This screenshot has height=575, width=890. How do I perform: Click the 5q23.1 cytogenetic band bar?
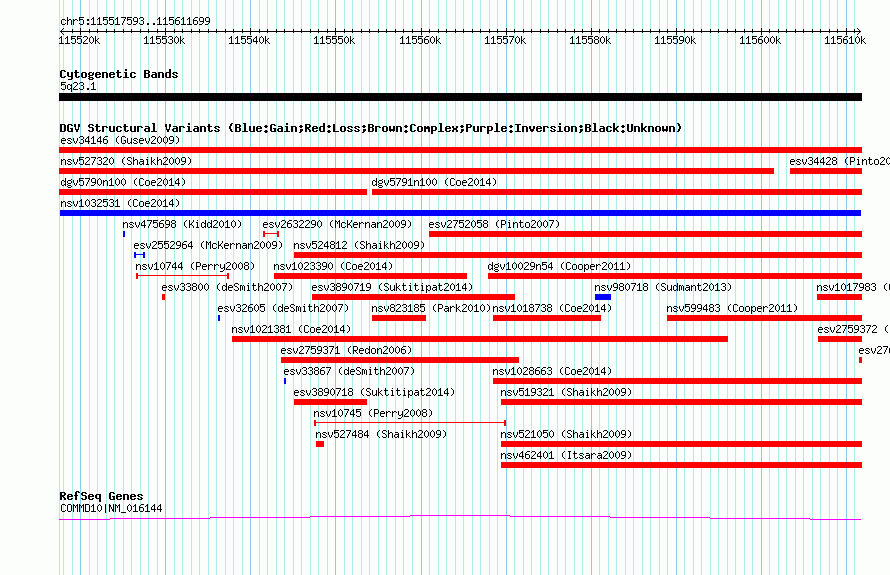[460, 97]
